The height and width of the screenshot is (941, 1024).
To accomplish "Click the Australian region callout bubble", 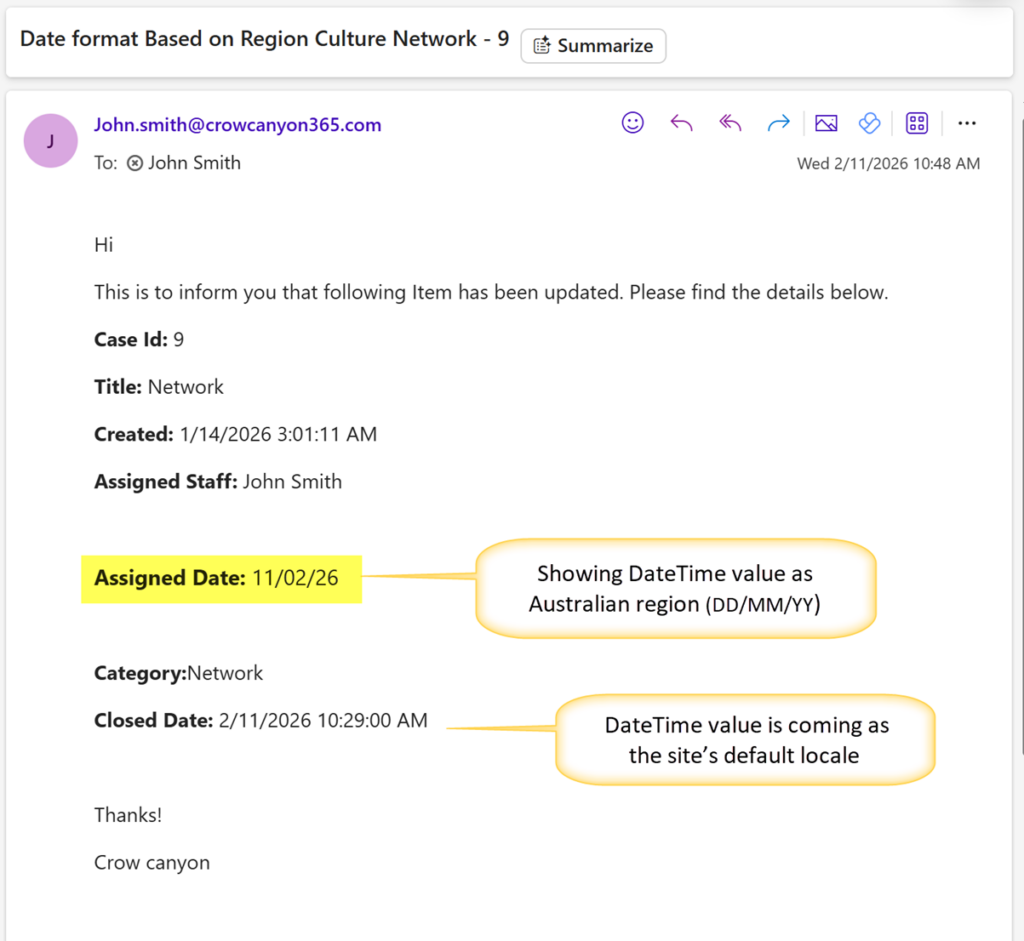I will (675, 588).
